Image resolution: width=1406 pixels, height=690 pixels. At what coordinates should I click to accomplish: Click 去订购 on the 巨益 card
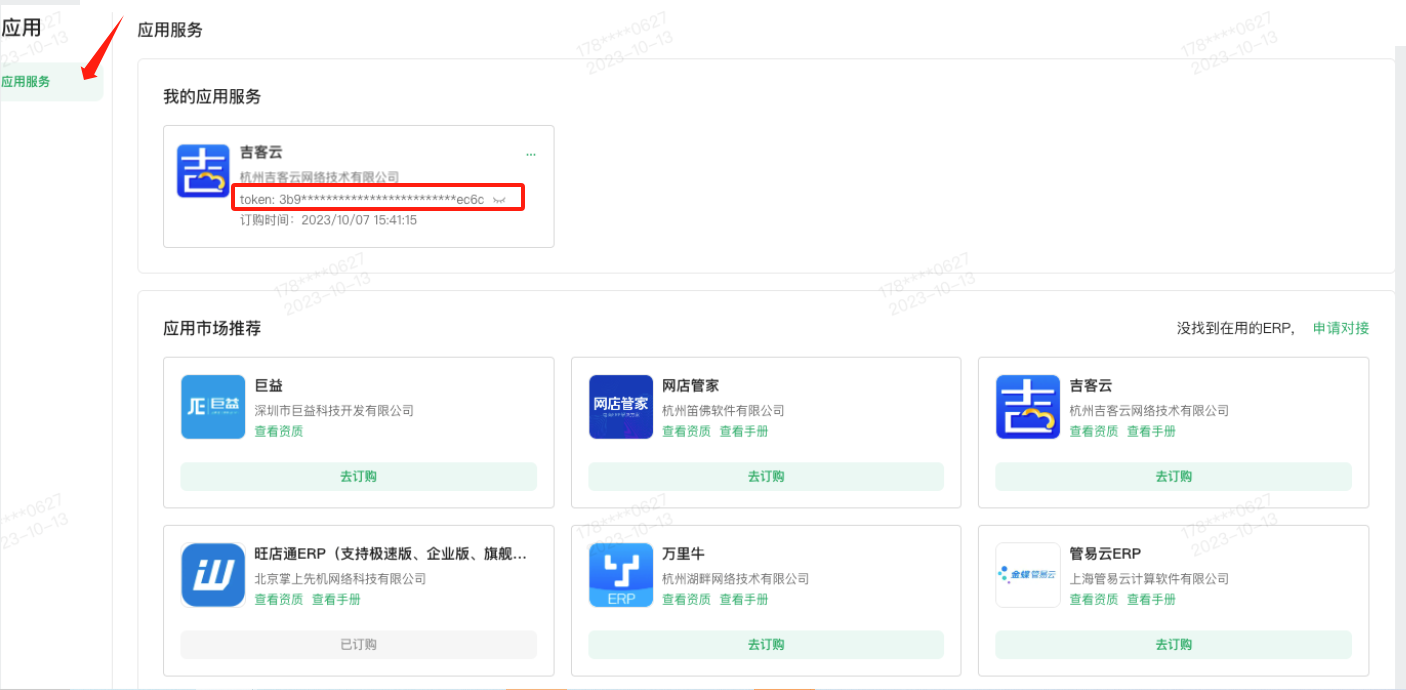[x=358, y=477]
